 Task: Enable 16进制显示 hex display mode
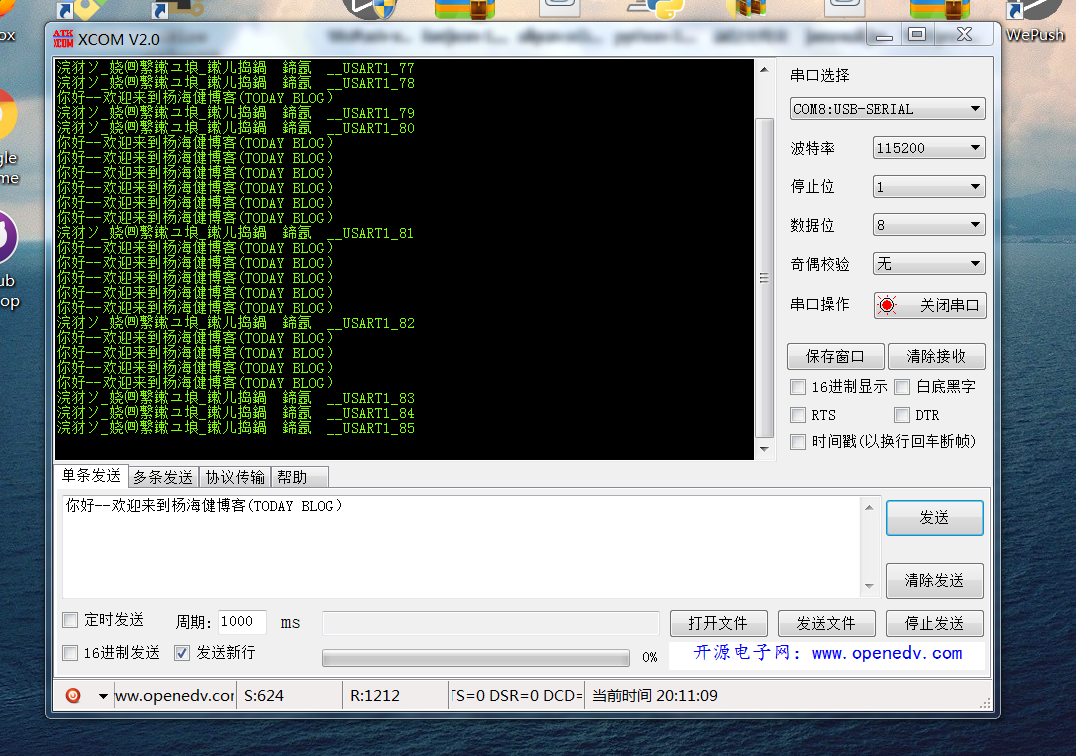click(797, 387)
